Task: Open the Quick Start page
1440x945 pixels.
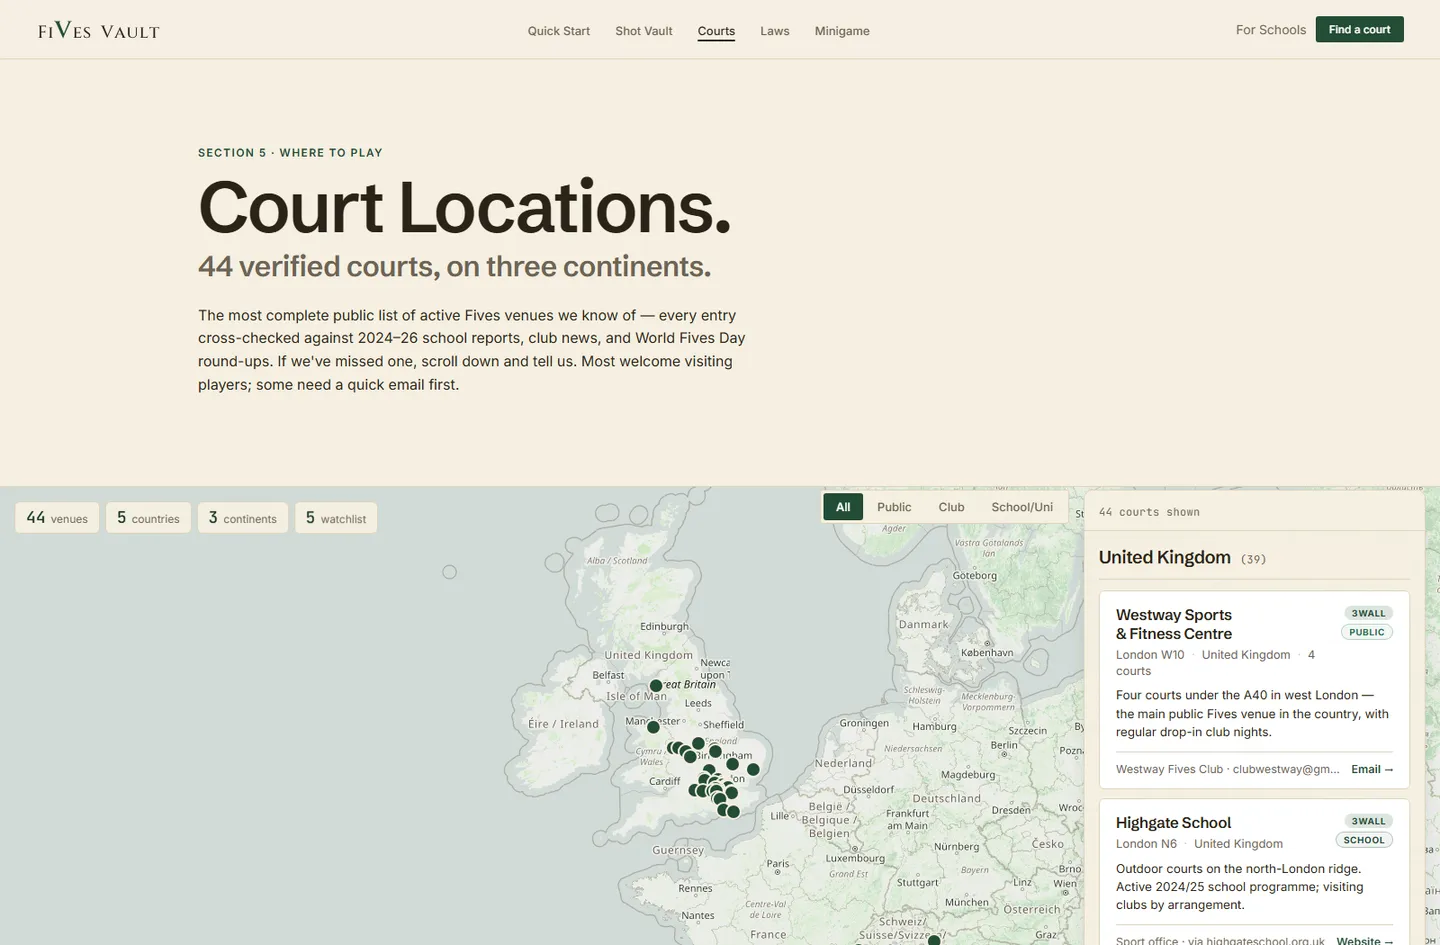Action: tap(559, 31)
